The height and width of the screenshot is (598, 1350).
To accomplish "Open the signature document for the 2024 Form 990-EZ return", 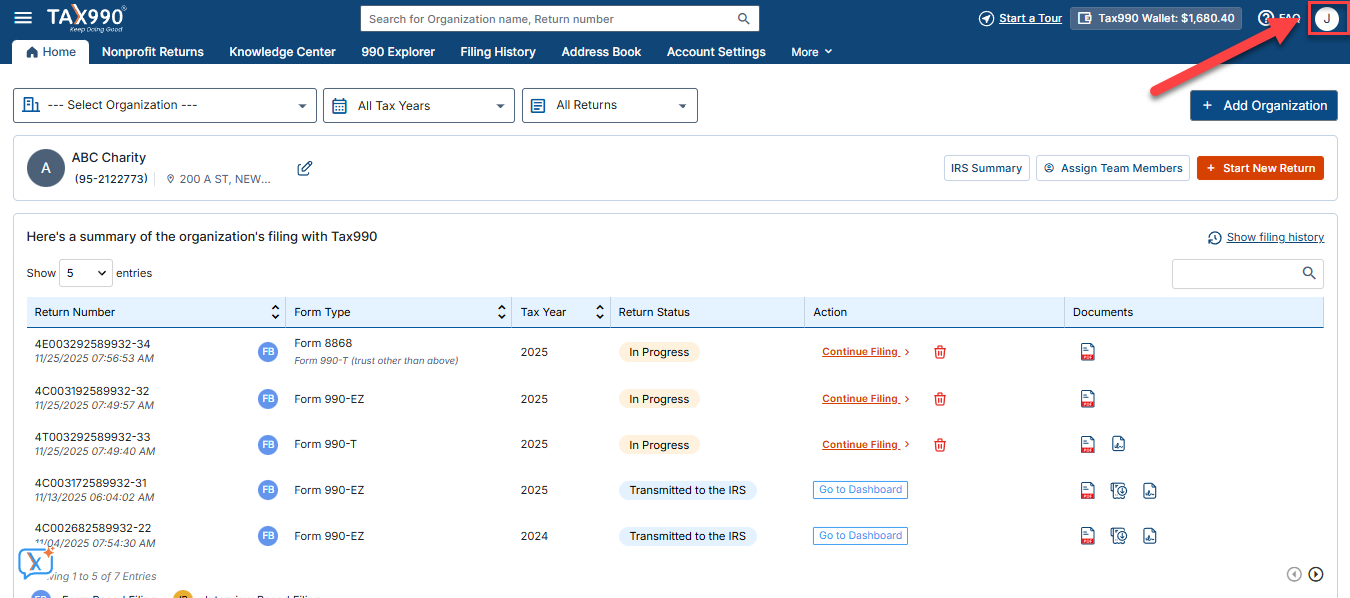I will tap(1150, 536).
